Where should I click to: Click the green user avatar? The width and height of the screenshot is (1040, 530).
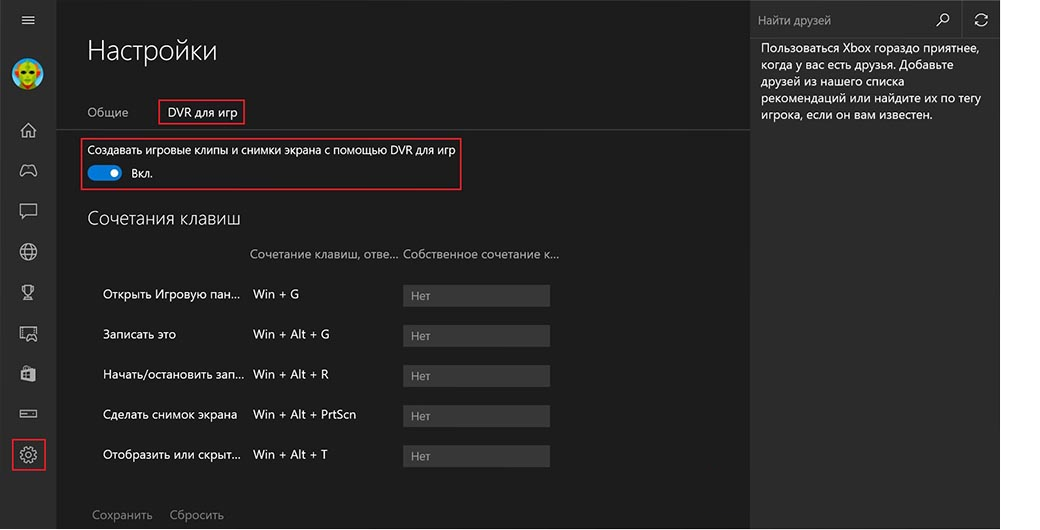point(28,74)
